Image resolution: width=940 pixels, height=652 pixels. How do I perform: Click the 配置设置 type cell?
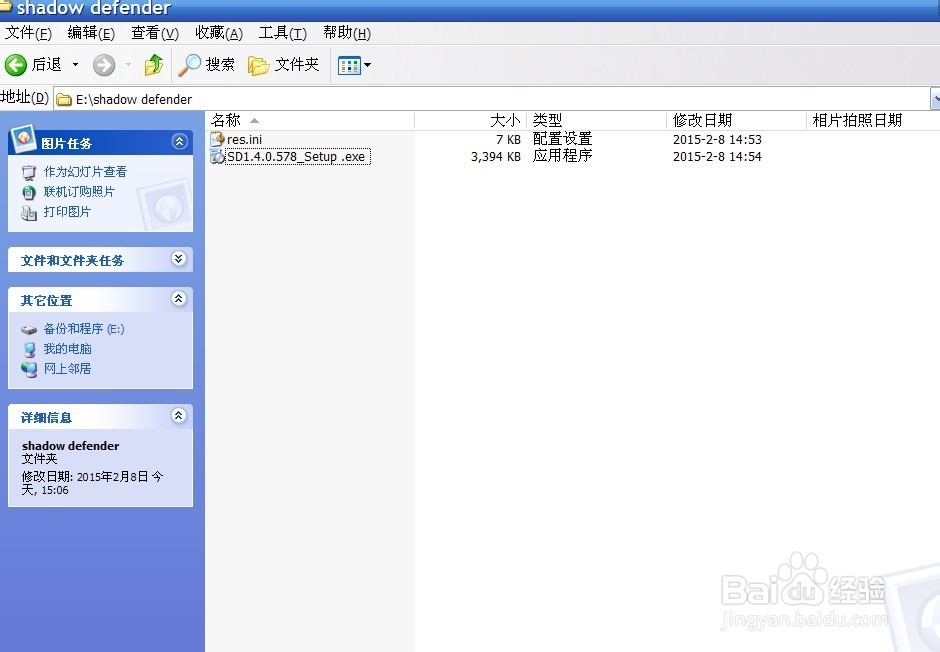tap(562, 139)
